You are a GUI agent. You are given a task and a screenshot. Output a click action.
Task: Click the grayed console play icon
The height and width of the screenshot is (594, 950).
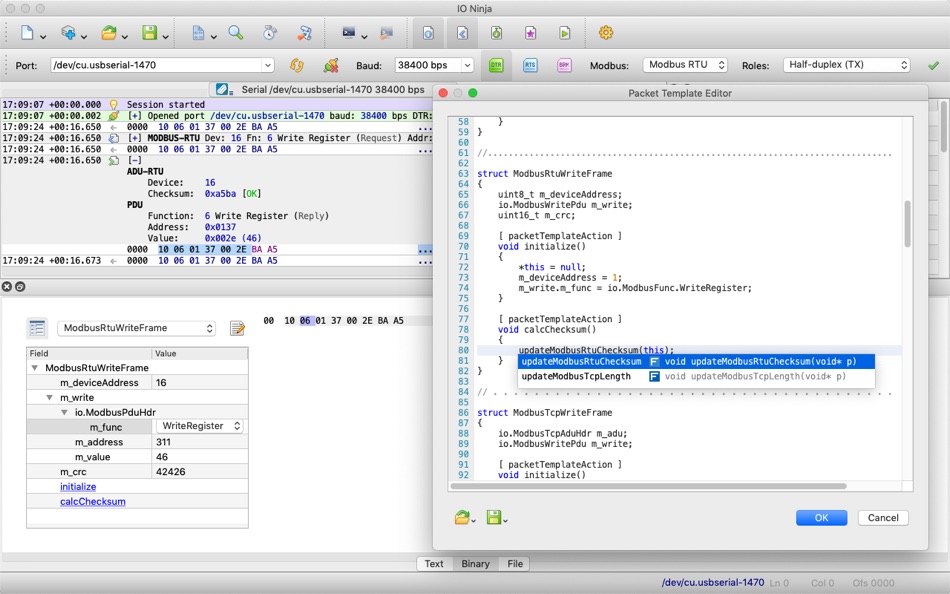386,33
